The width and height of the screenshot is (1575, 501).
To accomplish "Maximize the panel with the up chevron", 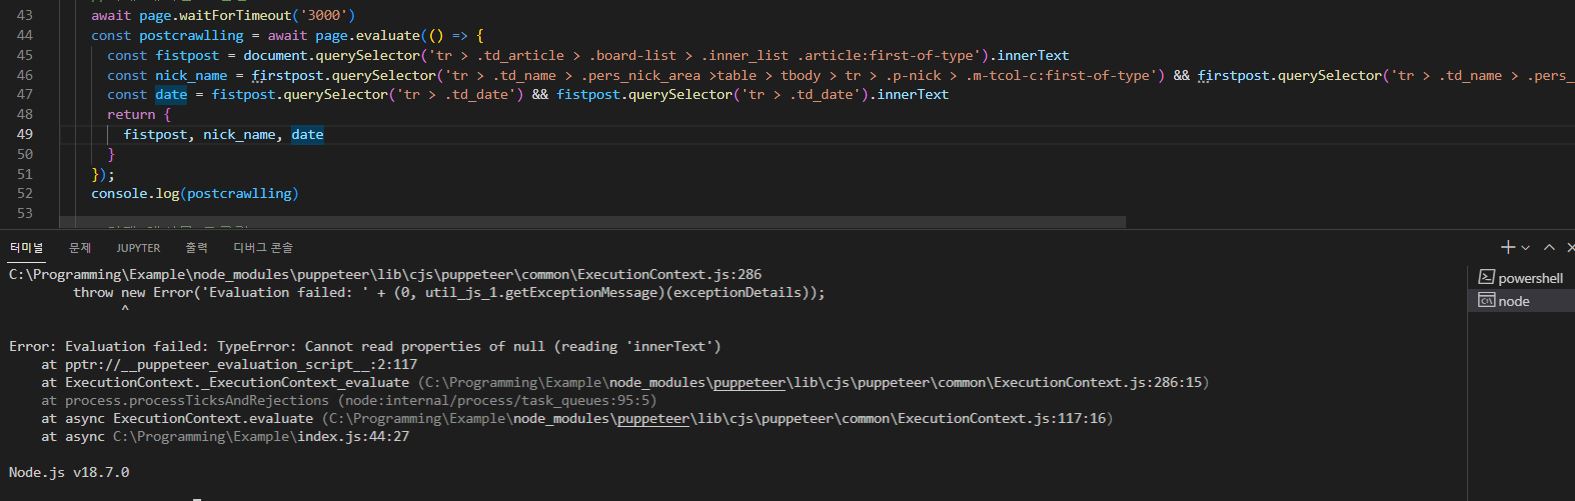I will [x=1549, y=247].
